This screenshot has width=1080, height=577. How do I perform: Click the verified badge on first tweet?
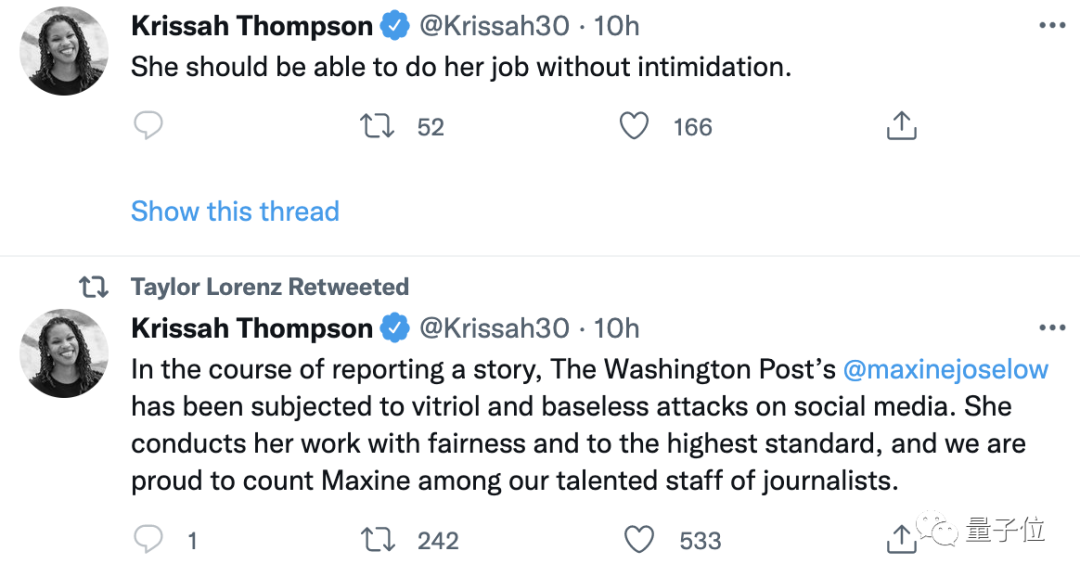(395, 27)
